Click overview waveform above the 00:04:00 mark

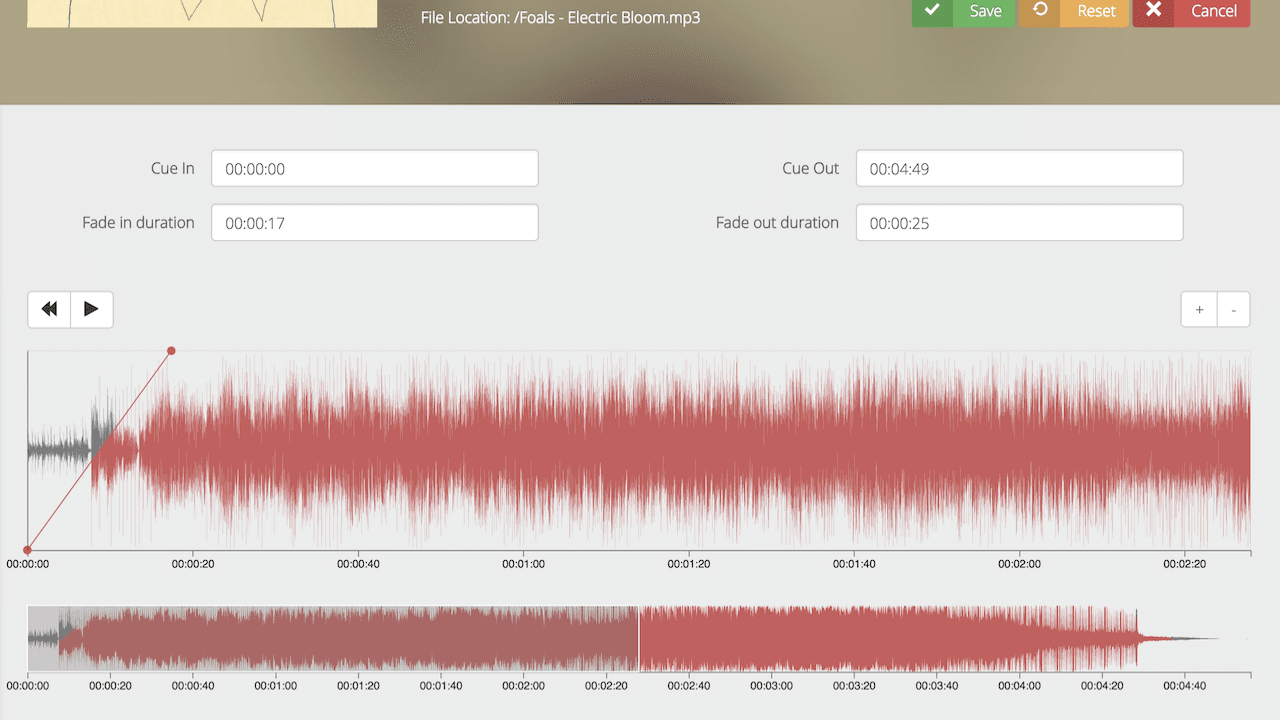(1019, 640)
